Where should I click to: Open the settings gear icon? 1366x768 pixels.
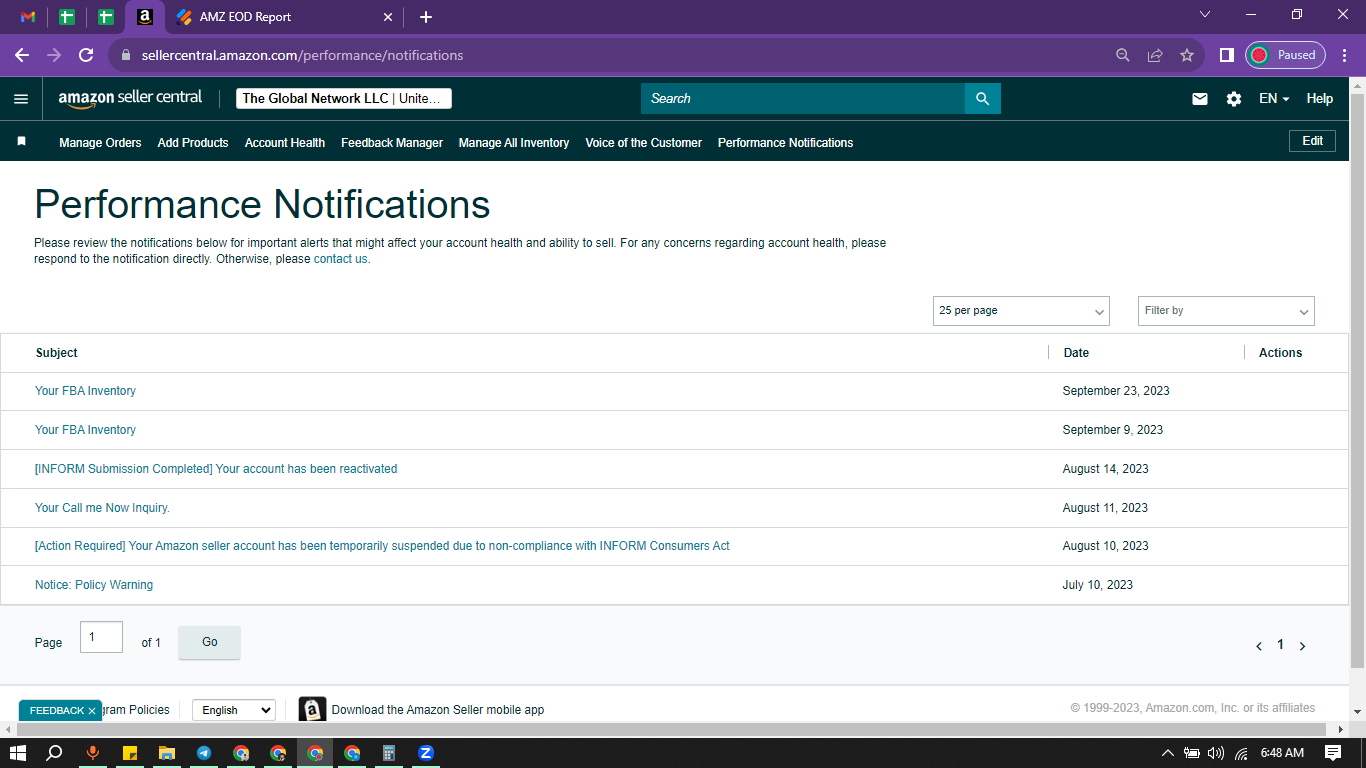pyautogui.click(x=1234, y=98)
